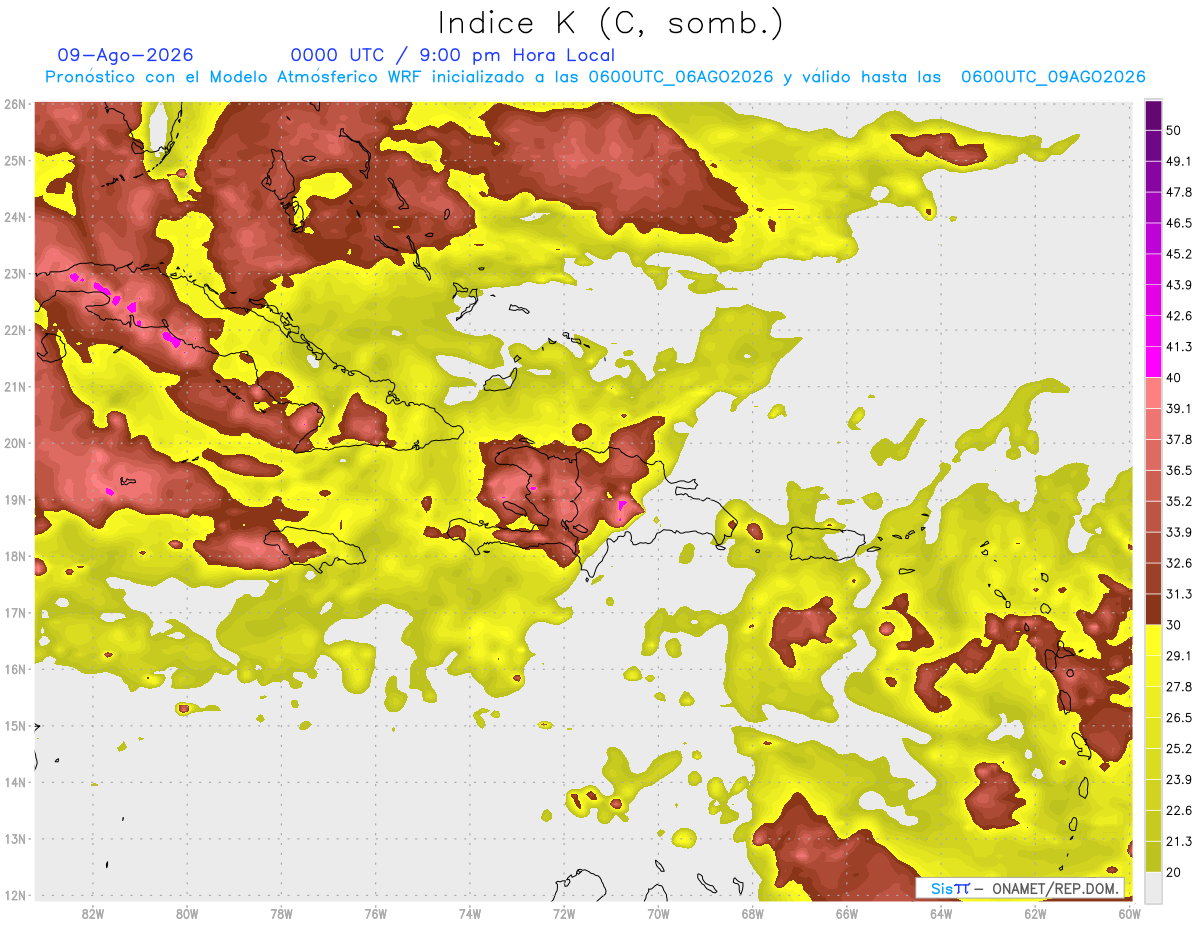Click the colorbar value 43.9
Viewport: 1200px width, 927px height.
tap(1179, 285)
